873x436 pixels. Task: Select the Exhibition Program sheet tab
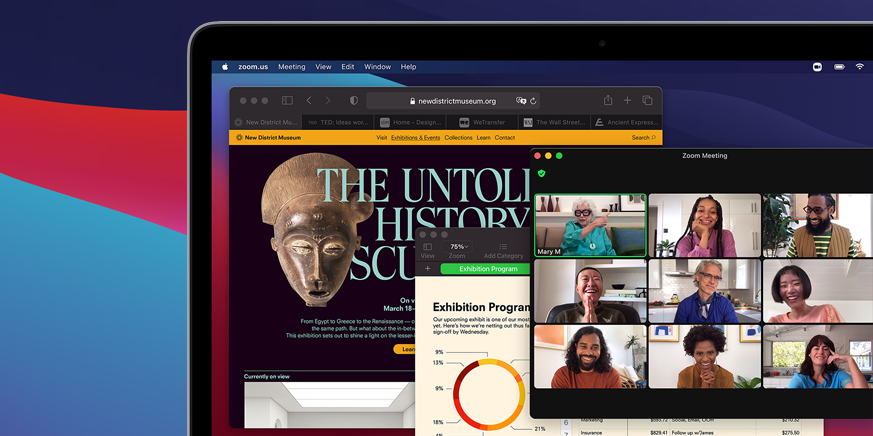[x=485, y=269]
